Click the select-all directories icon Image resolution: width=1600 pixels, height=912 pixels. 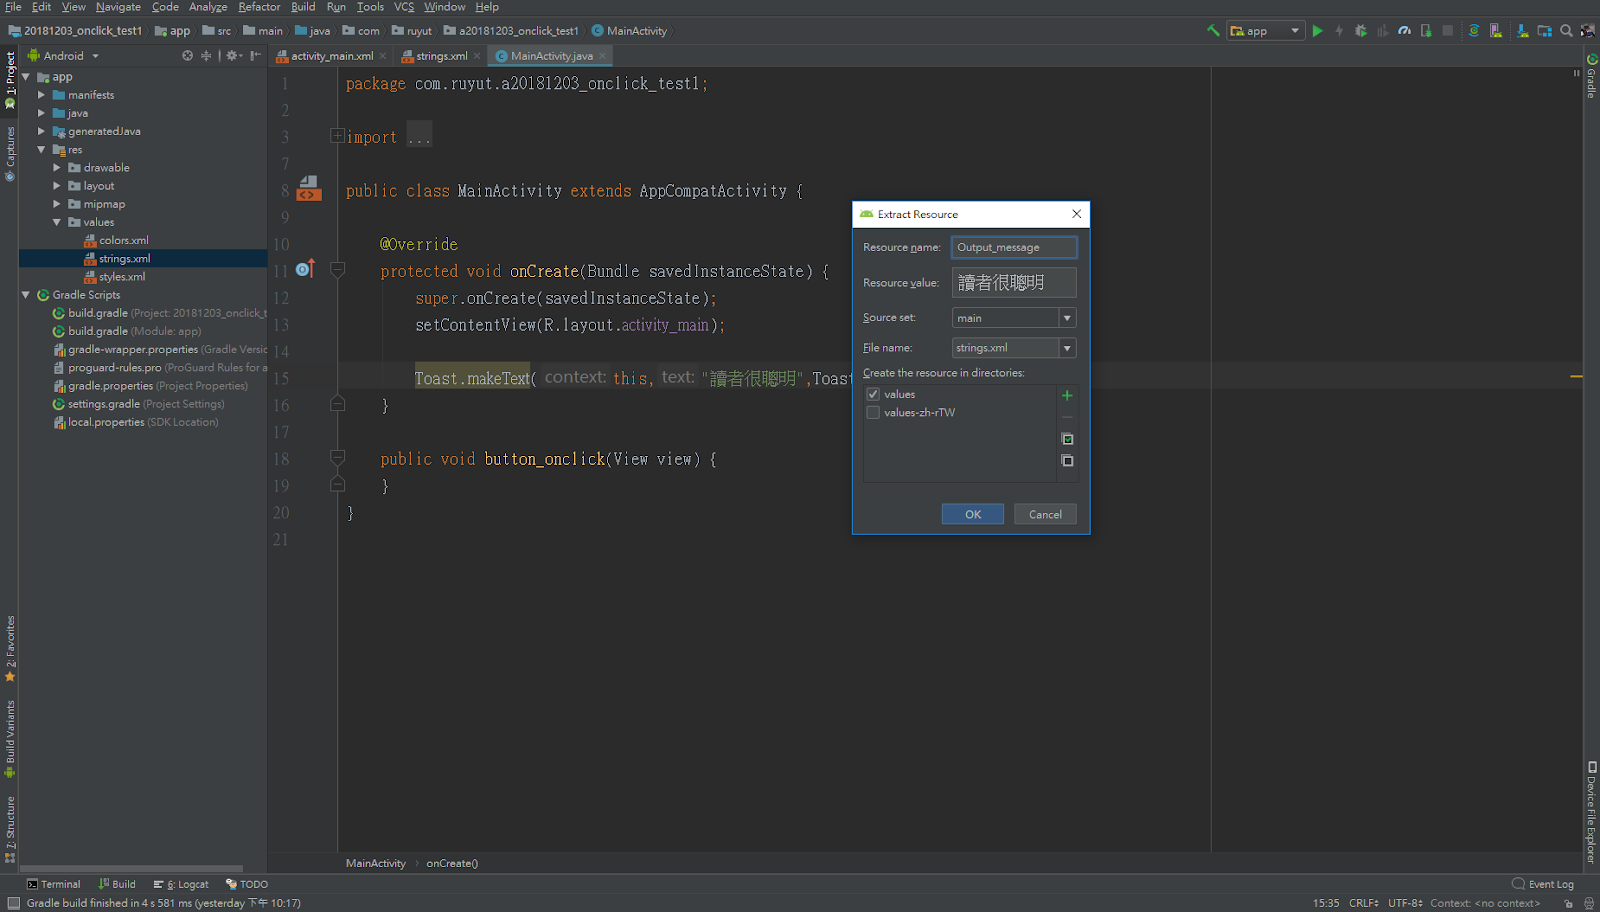1067,439
